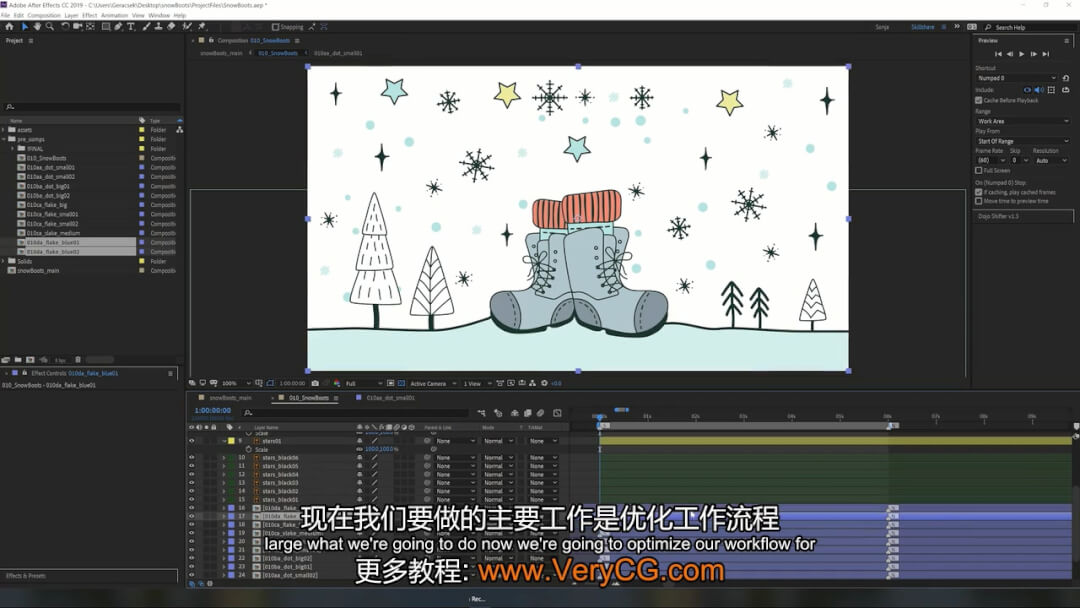Open the Play From dropdown
Image resolution: width=1080 pixels, height=608 pixels.
[1021, 141]
